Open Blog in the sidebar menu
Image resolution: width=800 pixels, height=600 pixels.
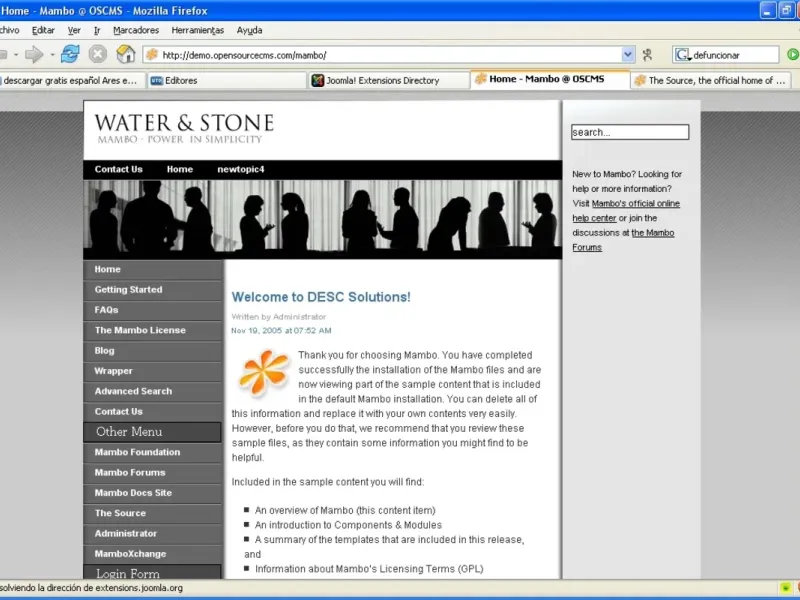click(x=153, y=351)
